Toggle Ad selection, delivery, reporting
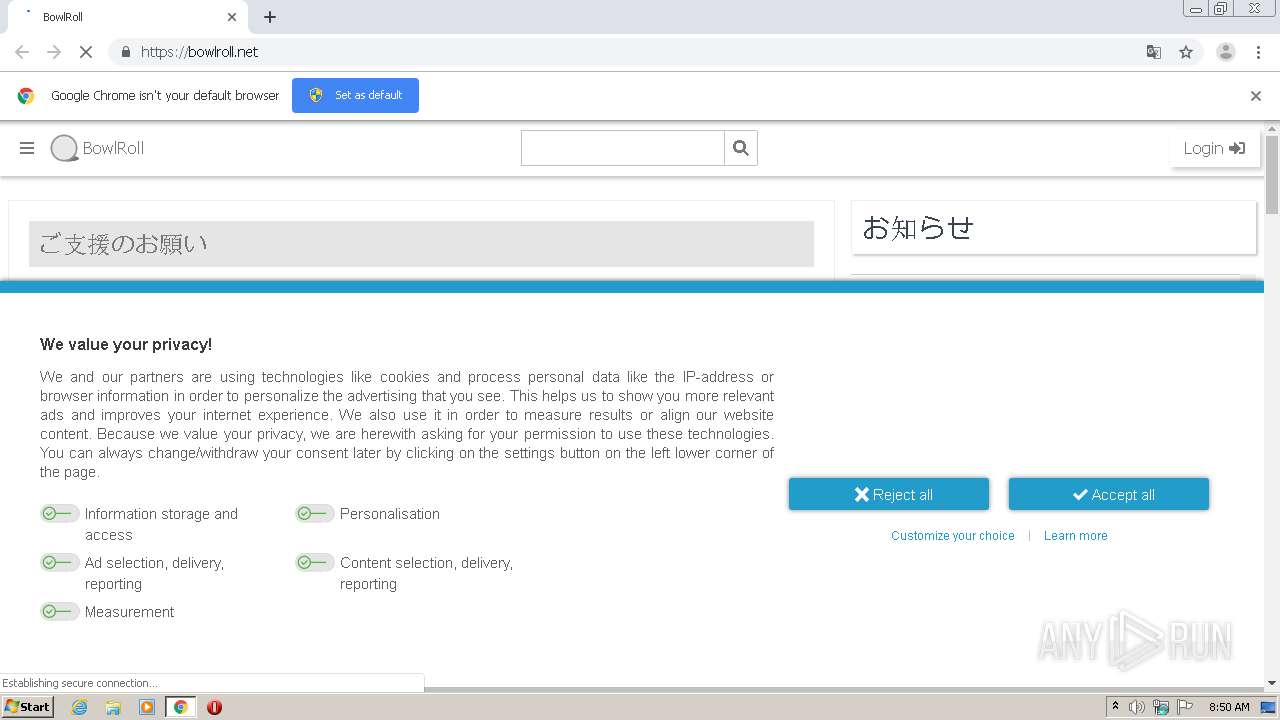Image resolution: width=1280 pixels, height=720 pixels. click(x=59, y=562)
